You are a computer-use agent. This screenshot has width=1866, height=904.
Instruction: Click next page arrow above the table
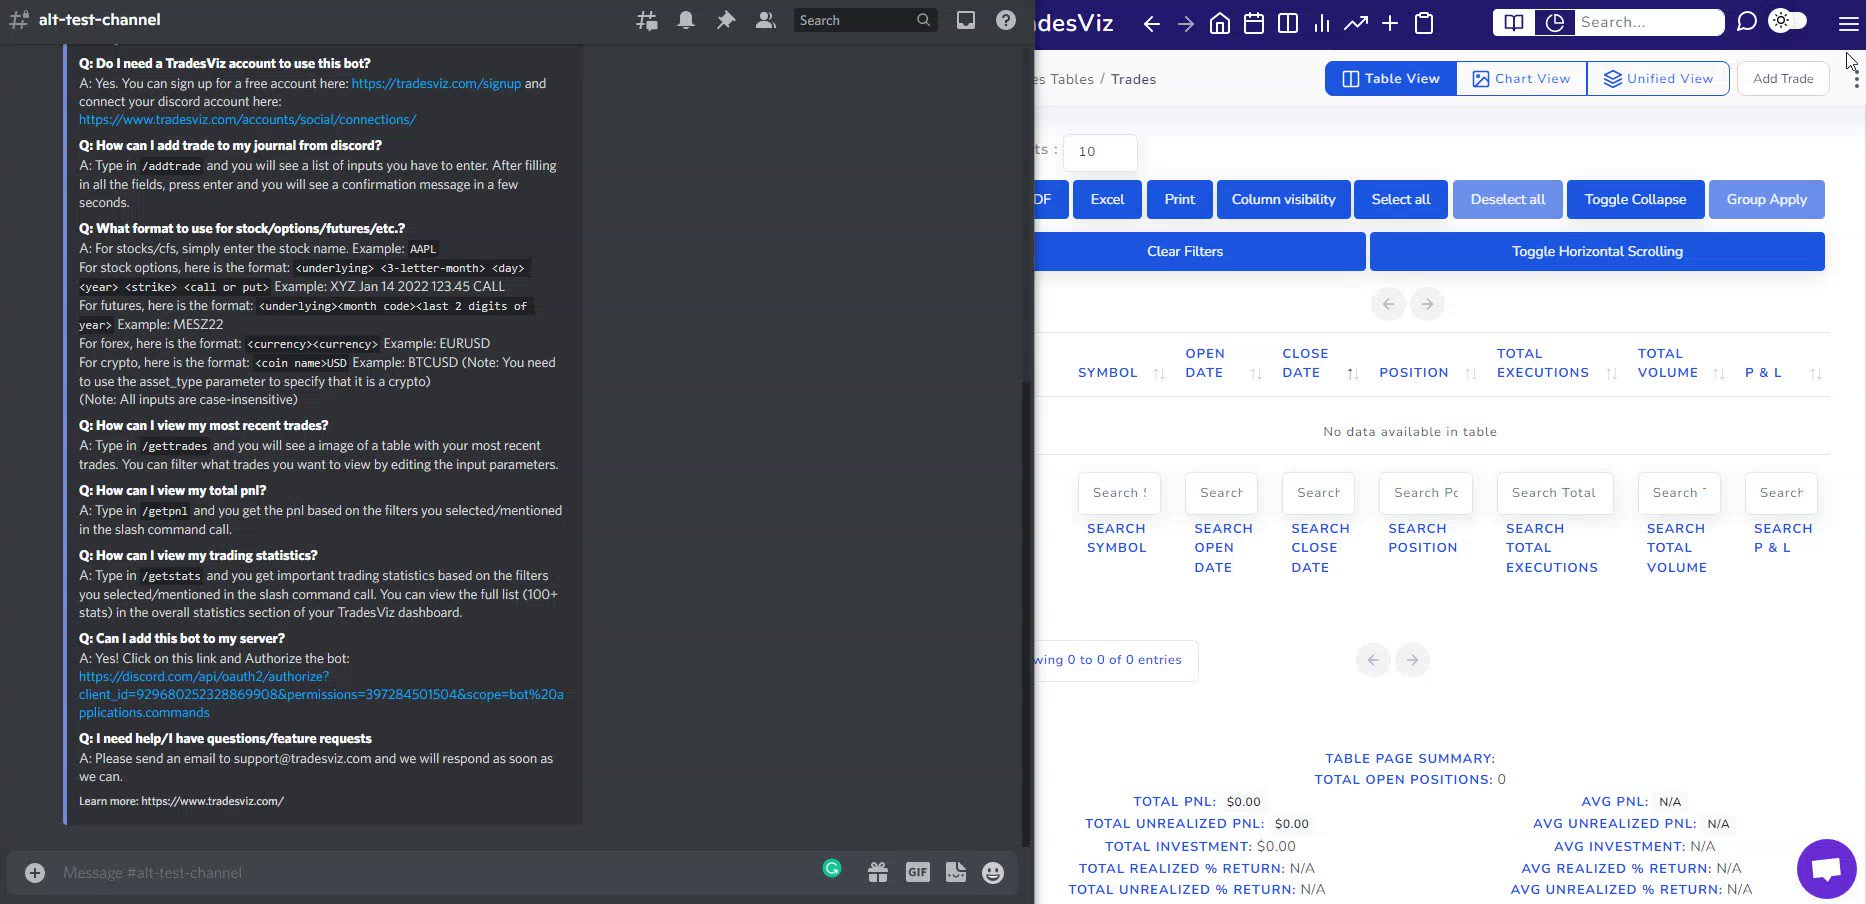pos(1427,304)
